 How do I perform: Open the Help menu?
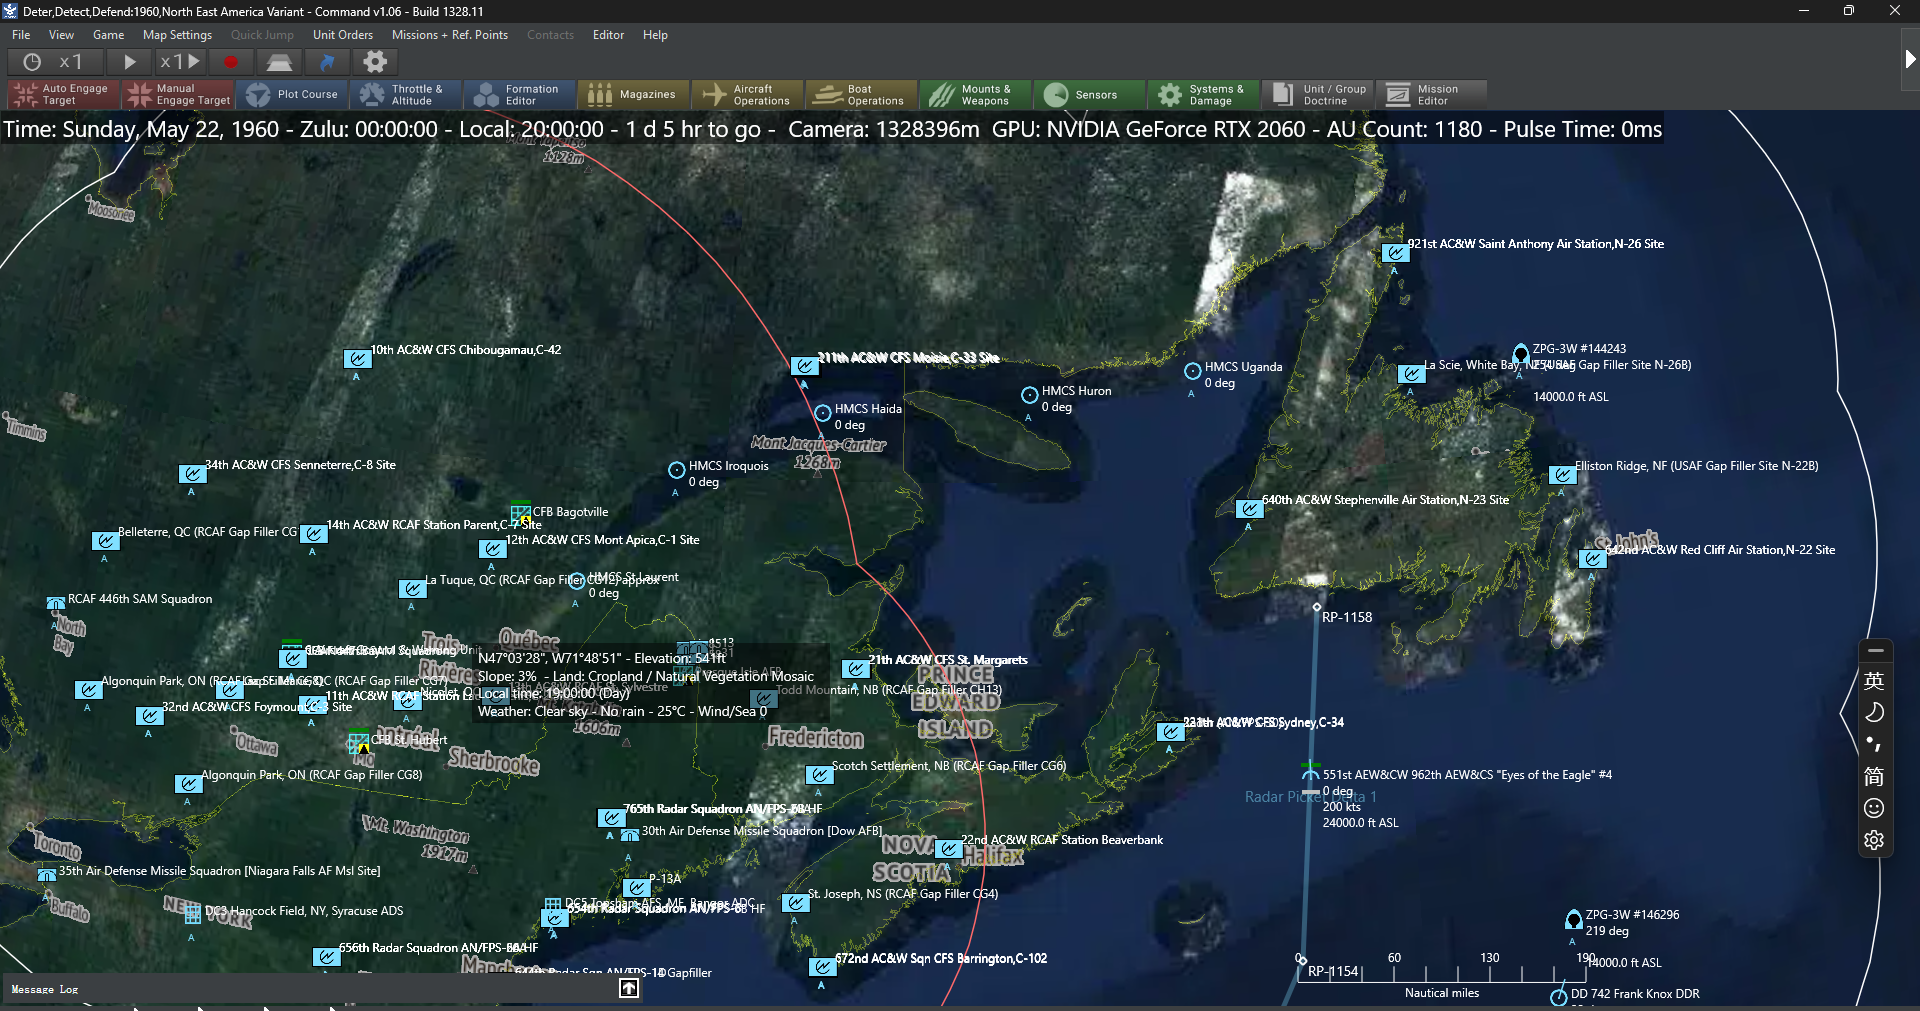pos(656,35)
